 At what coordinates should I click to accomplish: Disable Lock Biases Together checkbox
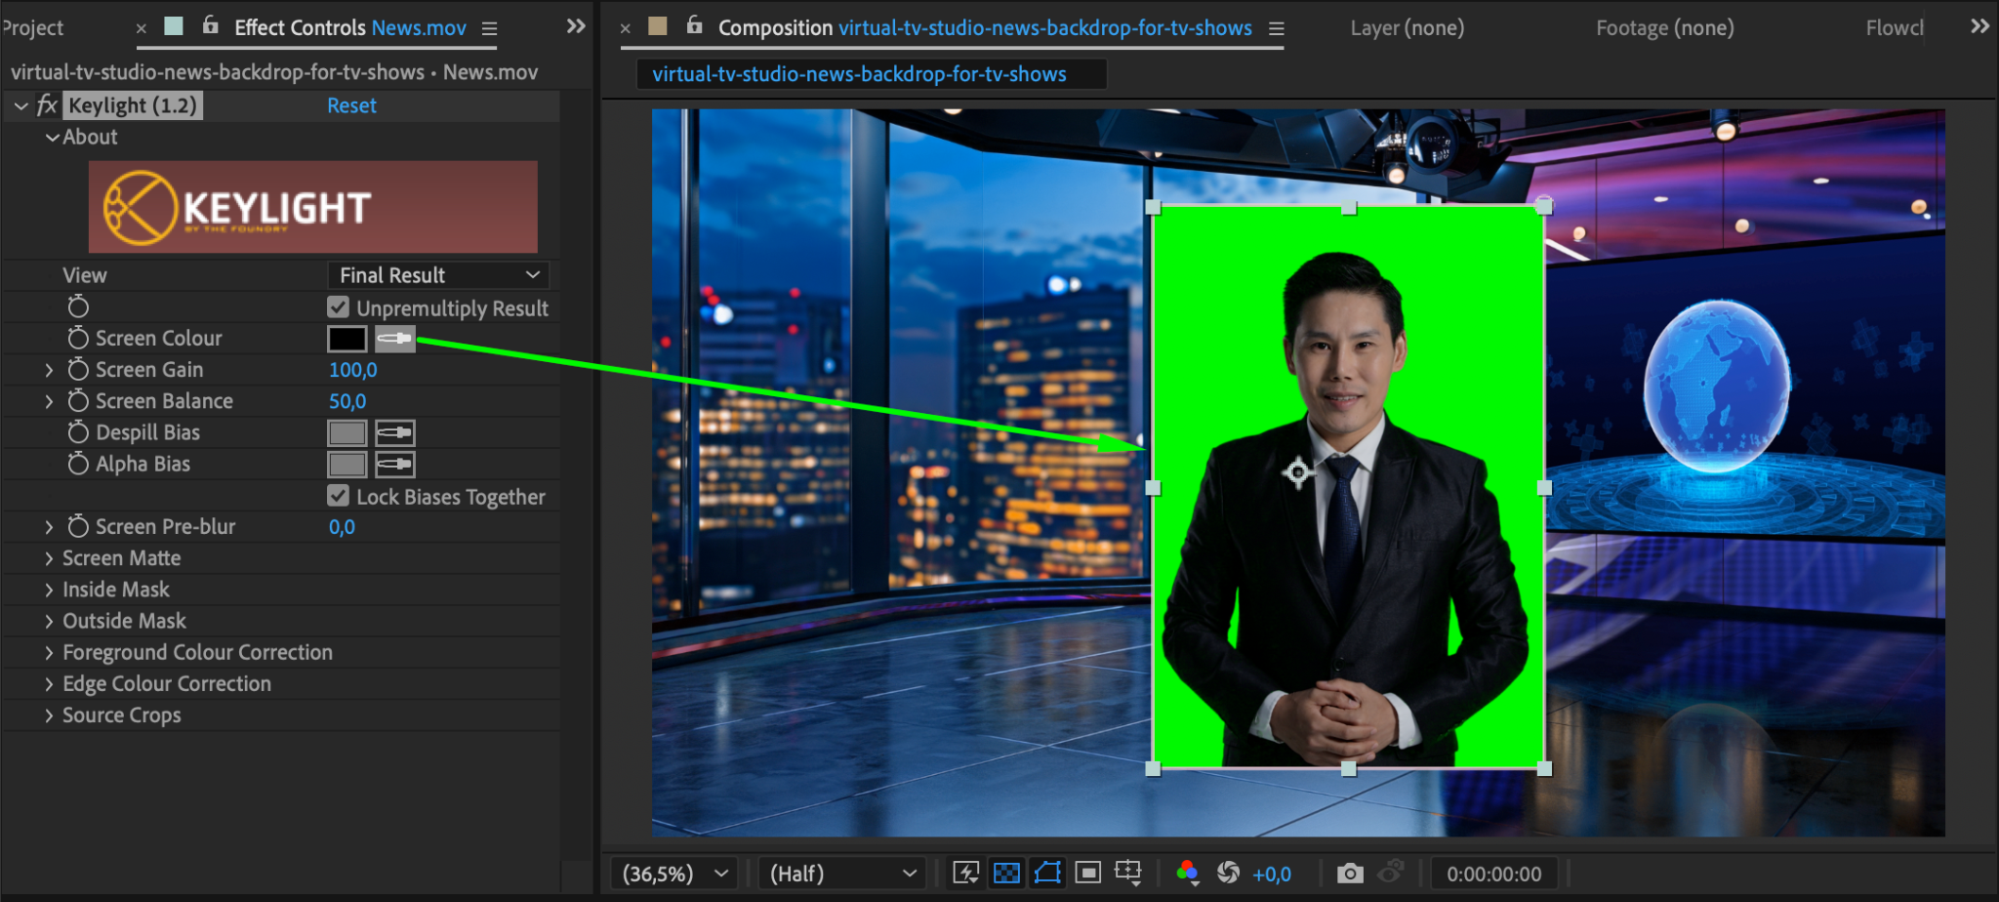[339, 496]
